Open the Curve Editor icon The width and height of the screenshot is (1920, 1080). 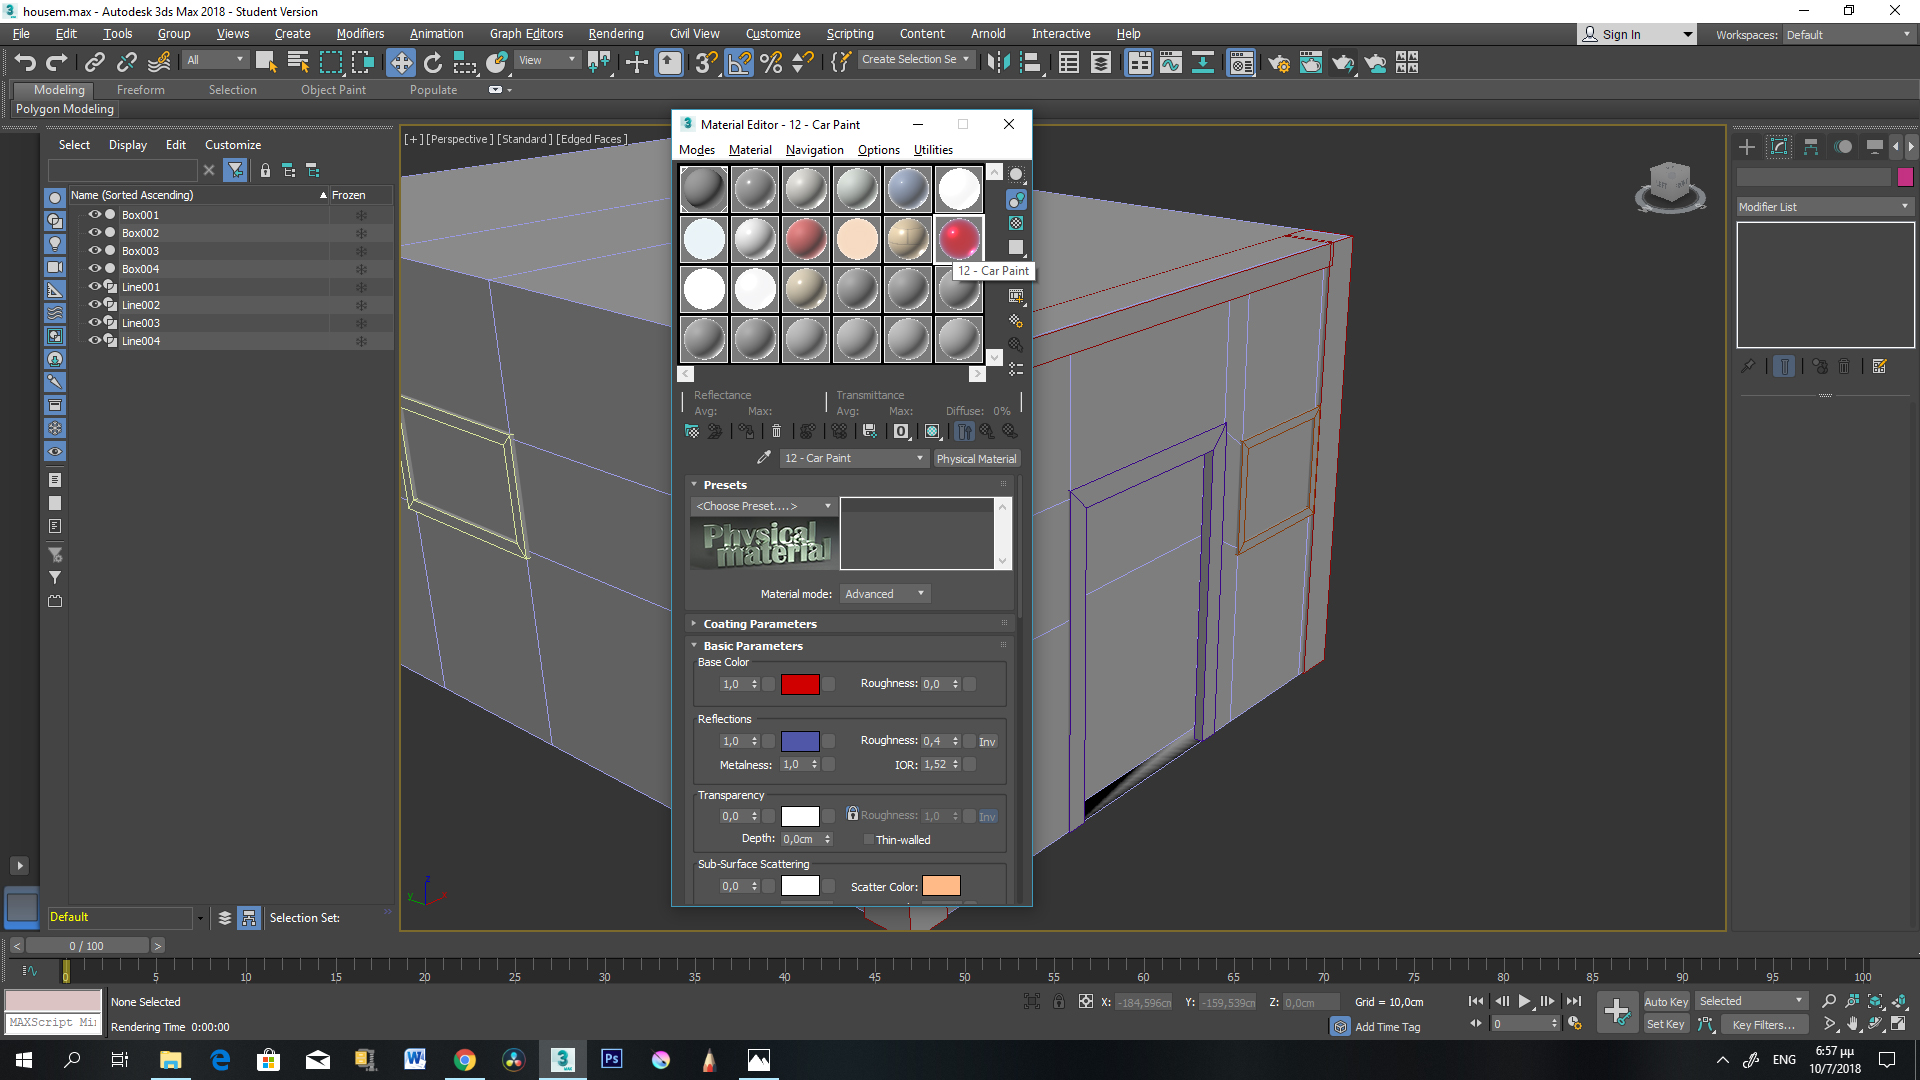click(1171, 63)
